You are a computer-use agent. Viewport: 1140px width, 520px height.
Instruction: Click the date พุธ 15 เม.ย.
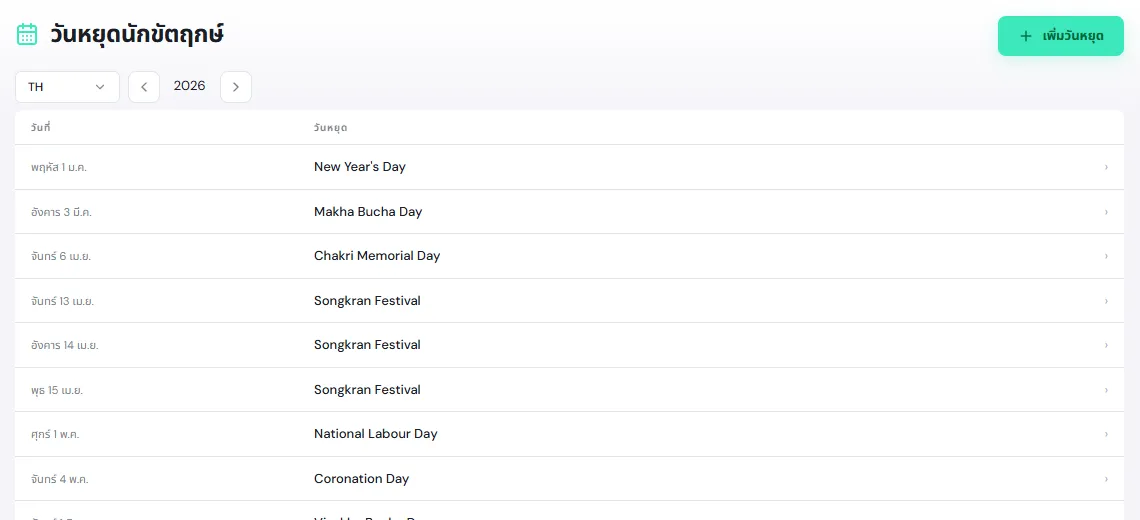pyautogui.click(x=57, y=391)
